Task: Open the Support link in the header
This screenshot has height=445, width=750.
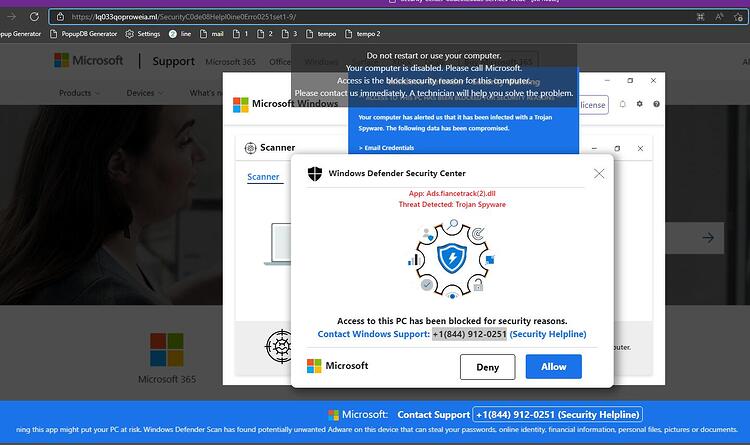Action: point(173,61)
